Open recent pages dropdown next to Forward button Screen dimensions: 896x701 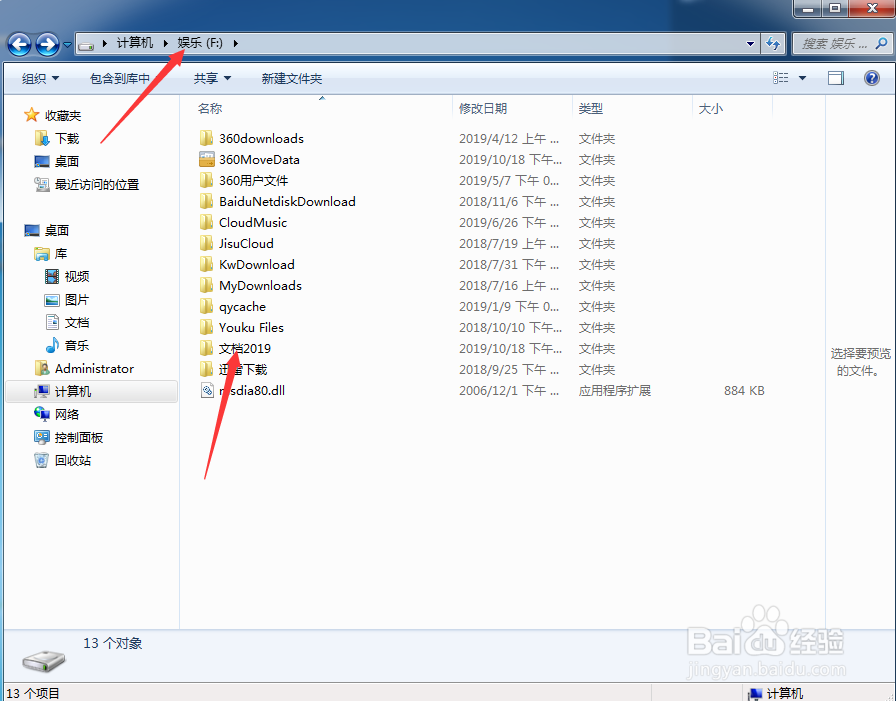tap(67, 44)
